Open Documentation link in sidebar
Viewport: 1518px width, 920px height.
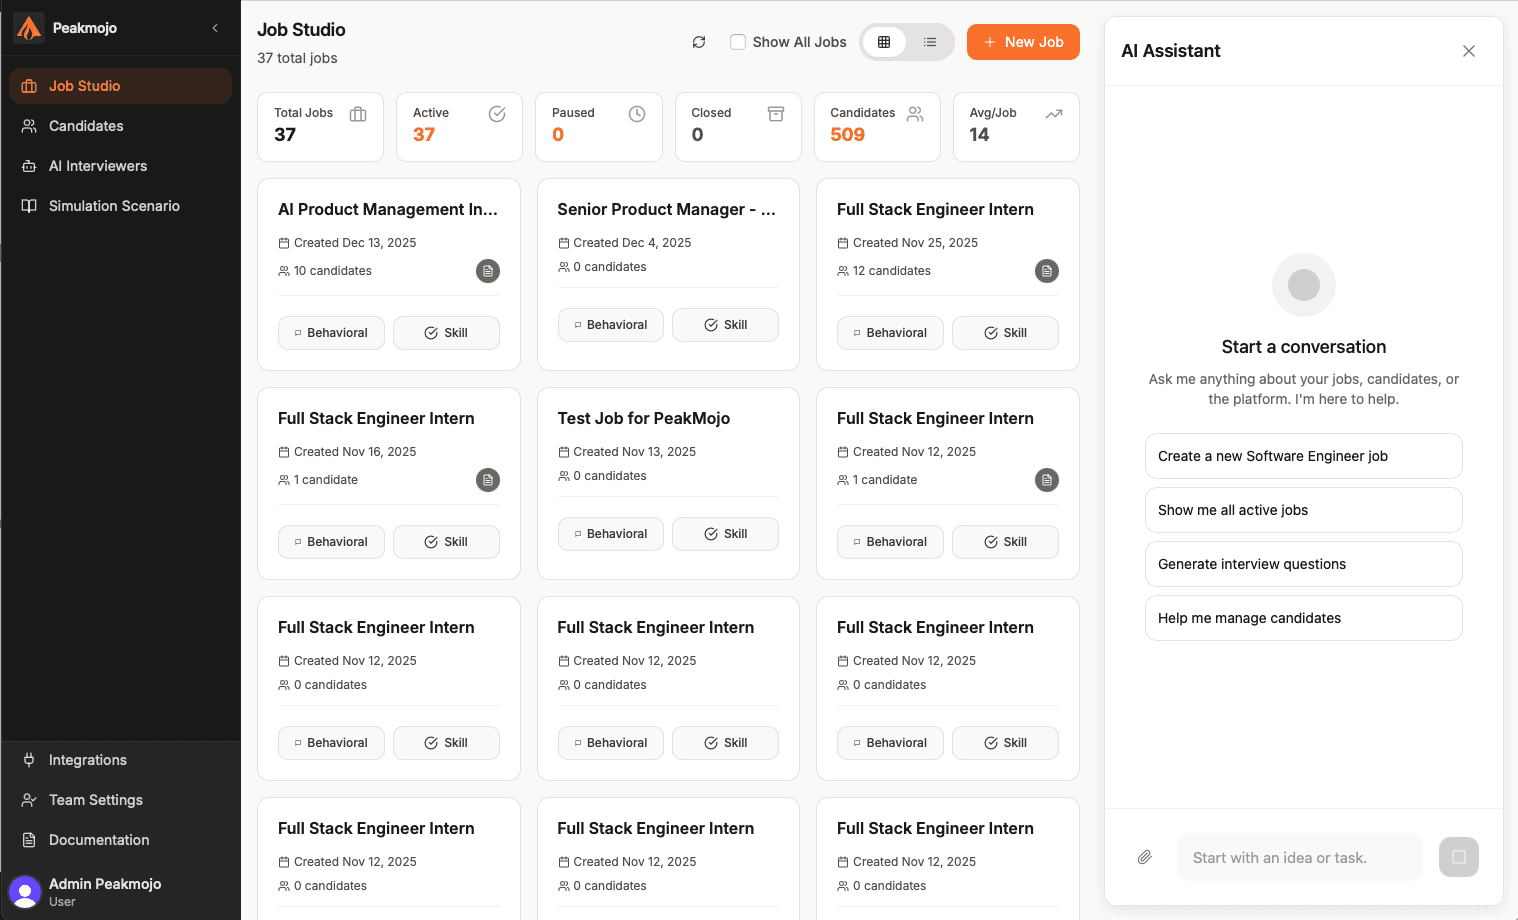120,840
